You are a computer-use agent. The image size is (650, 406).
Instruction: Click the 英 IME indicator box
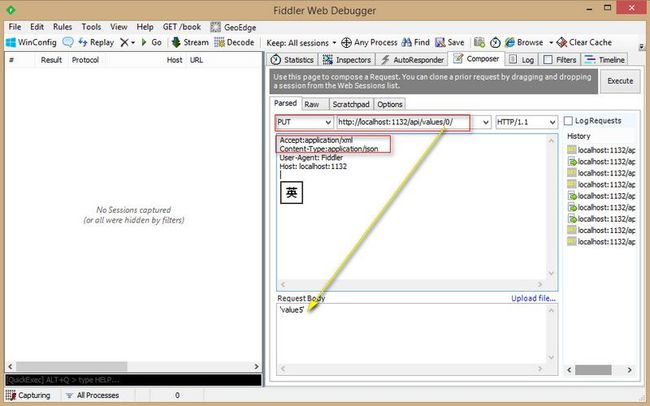[x=291, y=193]
